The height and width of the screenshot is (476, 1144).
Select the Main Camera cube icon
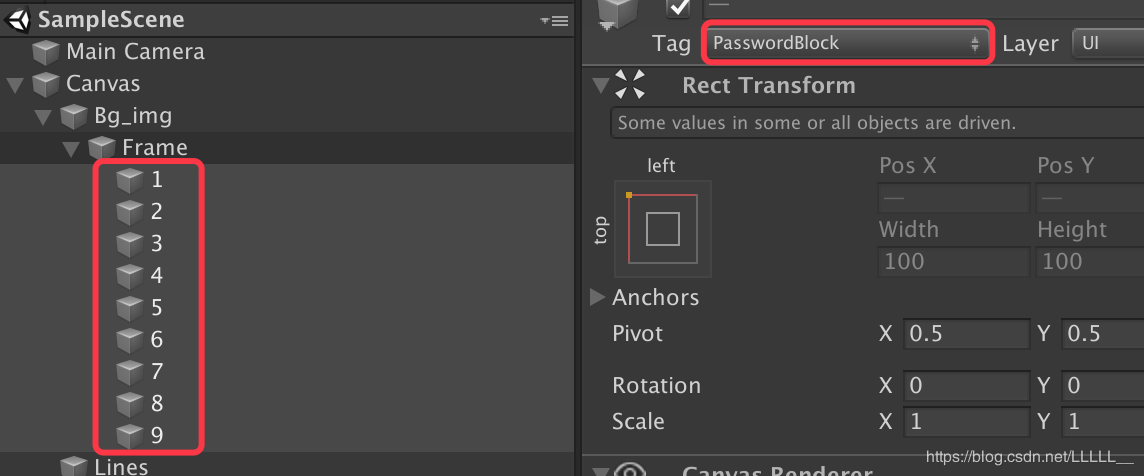pos(46,52)
